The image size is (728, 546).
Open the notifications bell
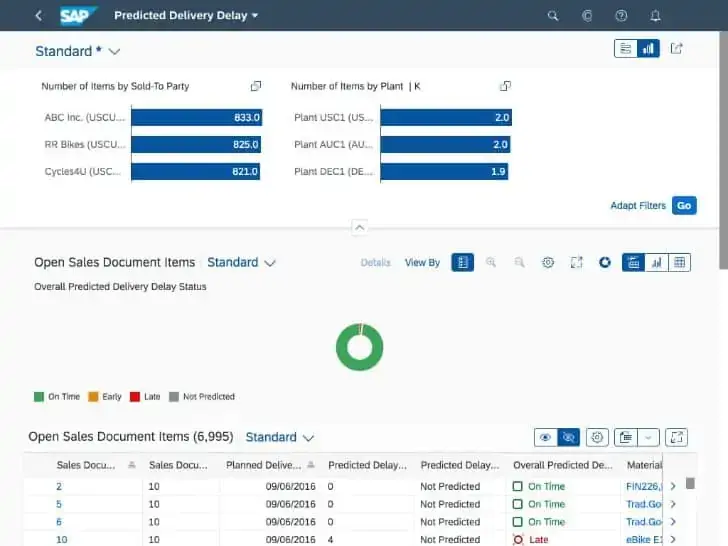(x=655, y=16)
